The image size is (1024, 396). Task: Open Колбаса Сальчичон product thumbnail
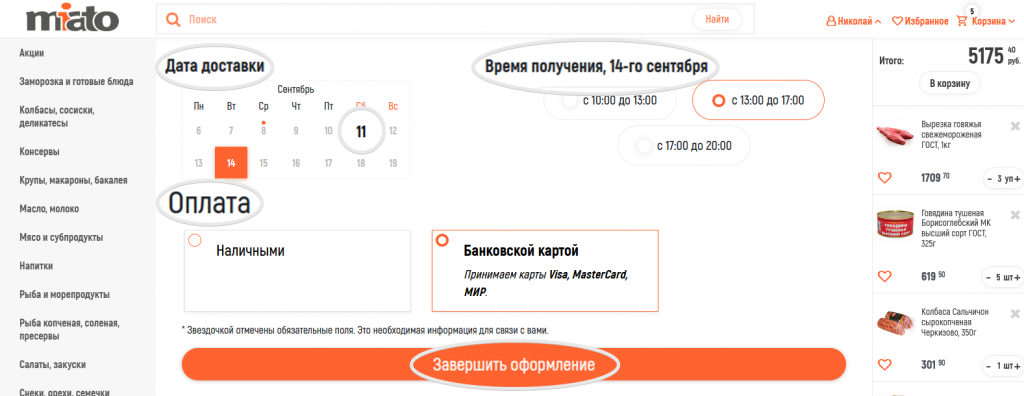coord(895,322)
